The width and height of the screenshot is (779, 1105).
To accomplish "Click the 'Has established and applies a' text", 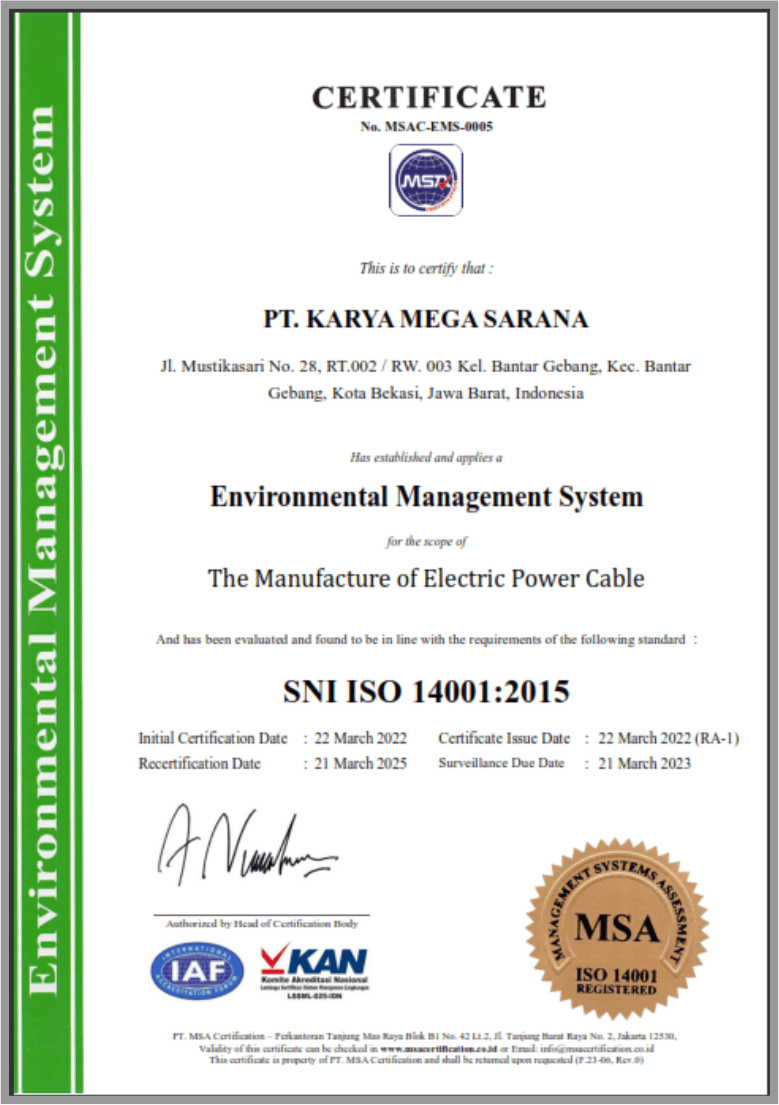I will coord(426,457).
